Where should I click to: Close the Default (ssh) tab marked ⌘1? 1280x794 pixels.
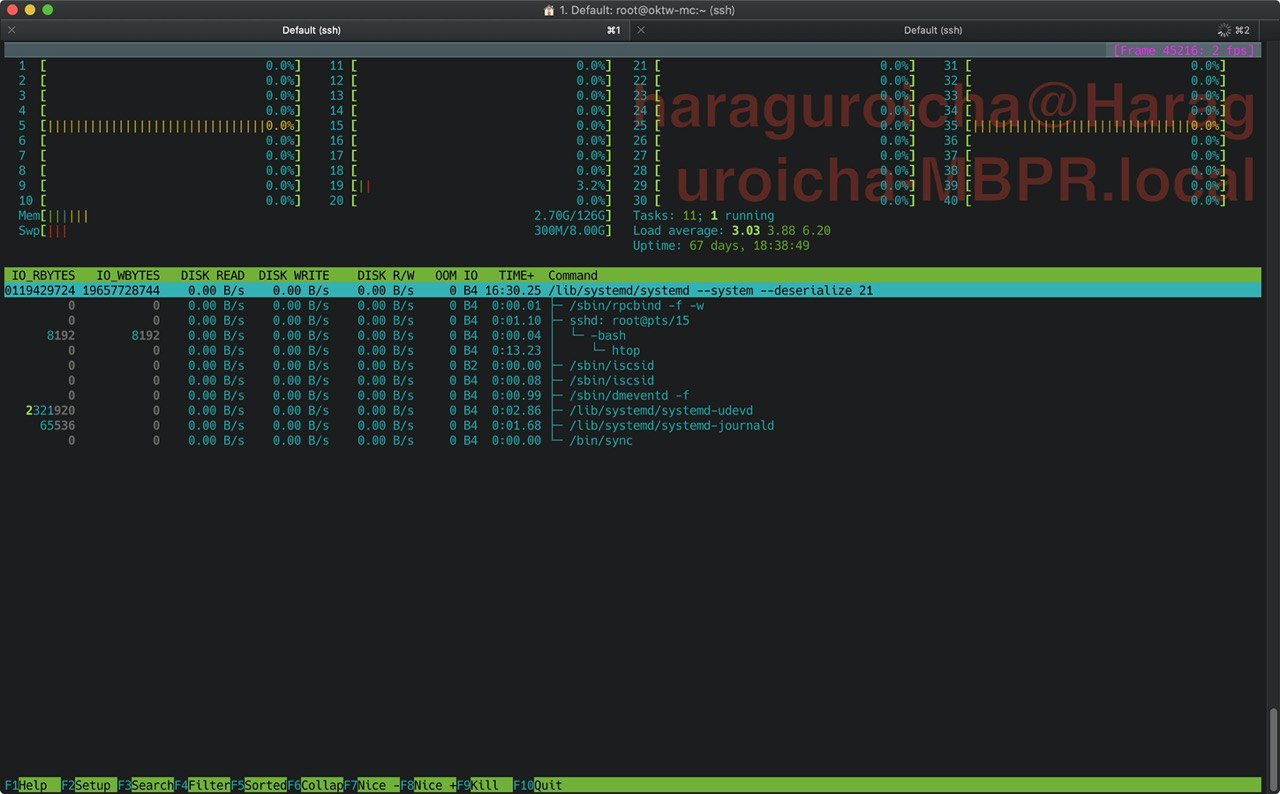click(12, 30)
